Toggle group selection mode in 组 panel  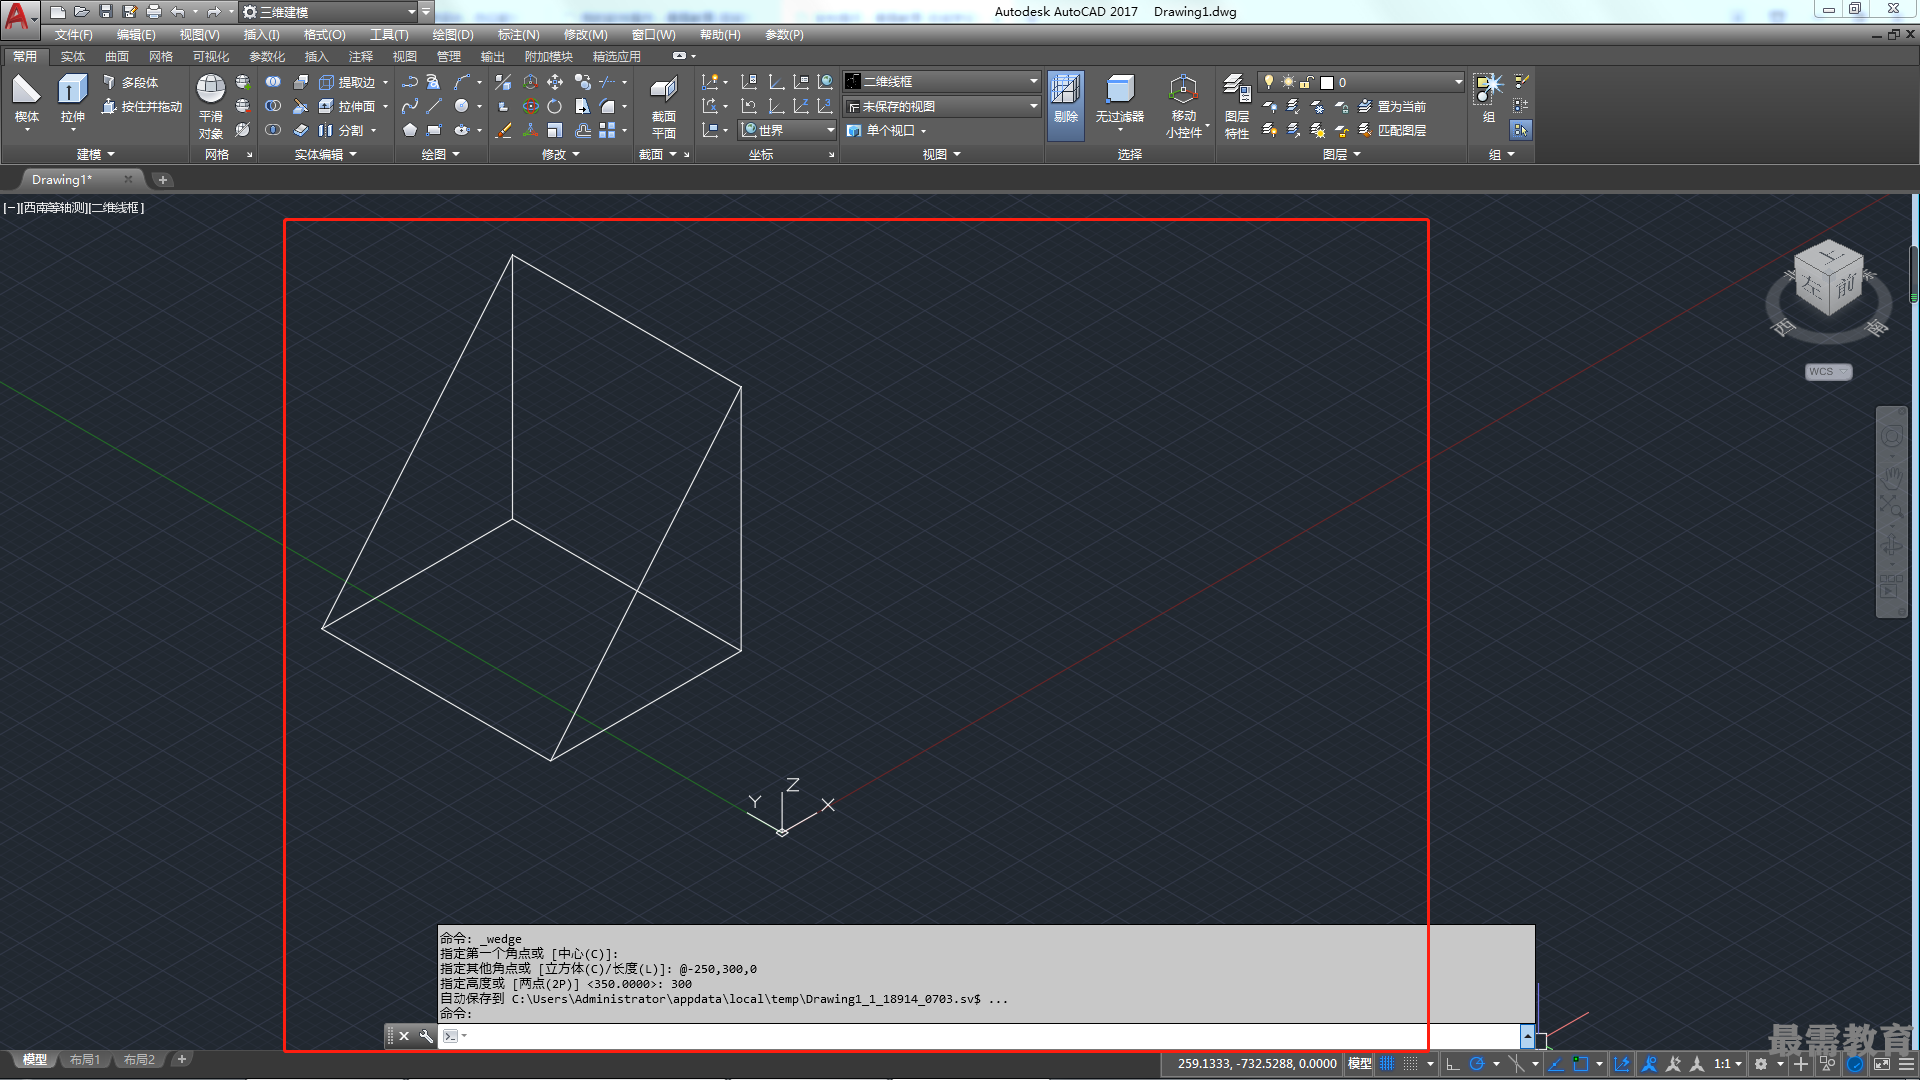pos(1521,130)
